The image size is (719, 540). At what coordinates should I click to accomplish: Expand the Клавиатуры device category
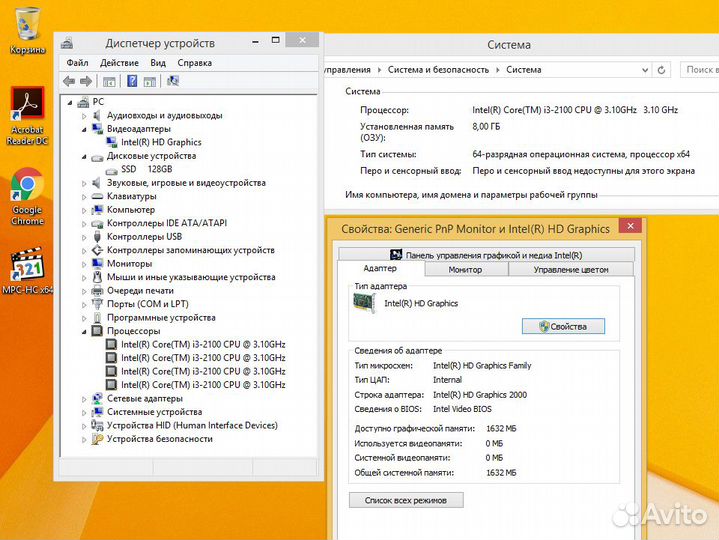[84, 197]
